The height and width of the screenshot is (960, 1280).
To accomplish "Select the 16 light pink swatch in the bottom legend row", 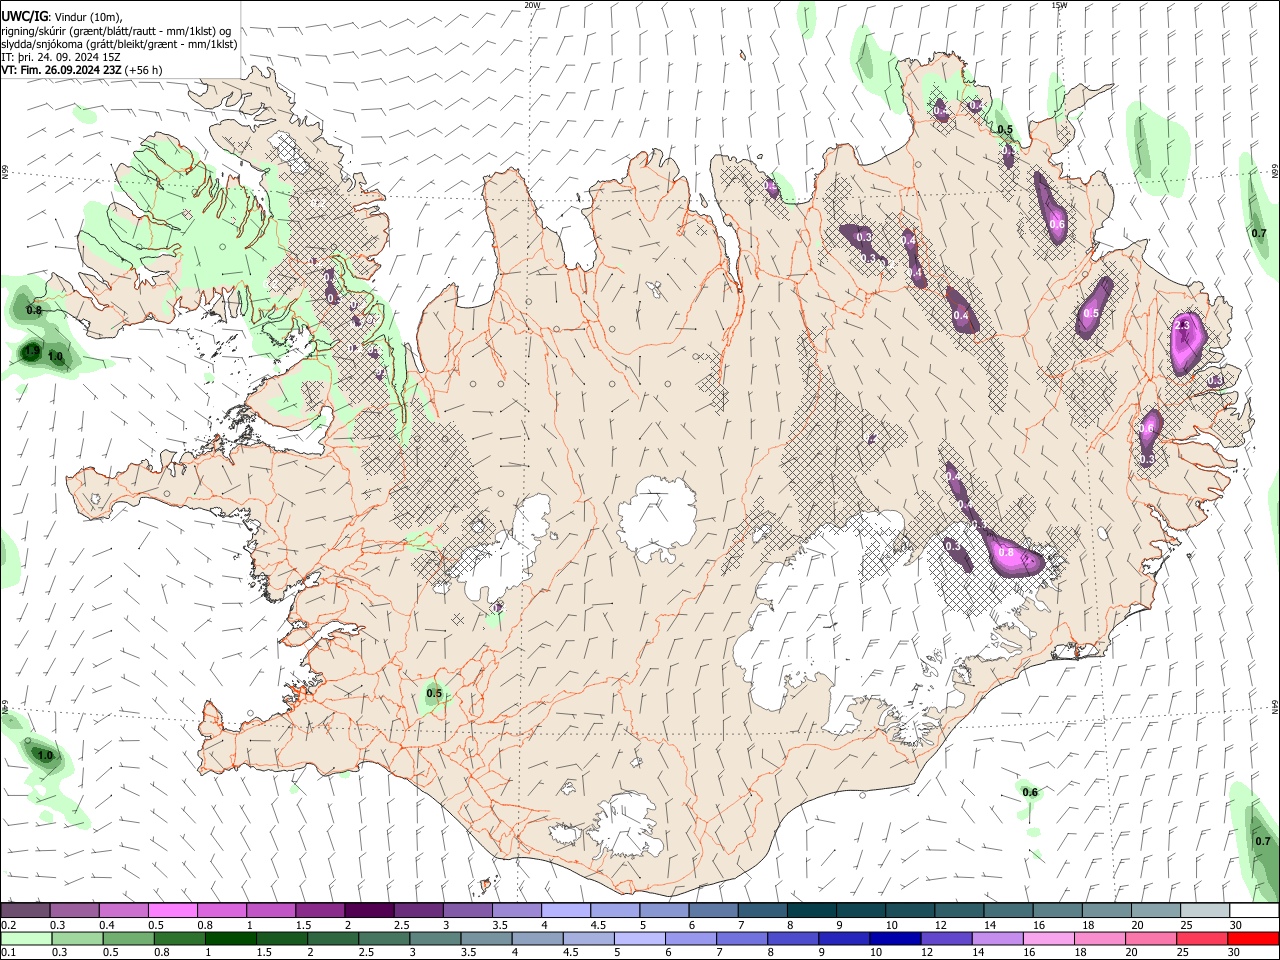I will tap(1047, 938).
